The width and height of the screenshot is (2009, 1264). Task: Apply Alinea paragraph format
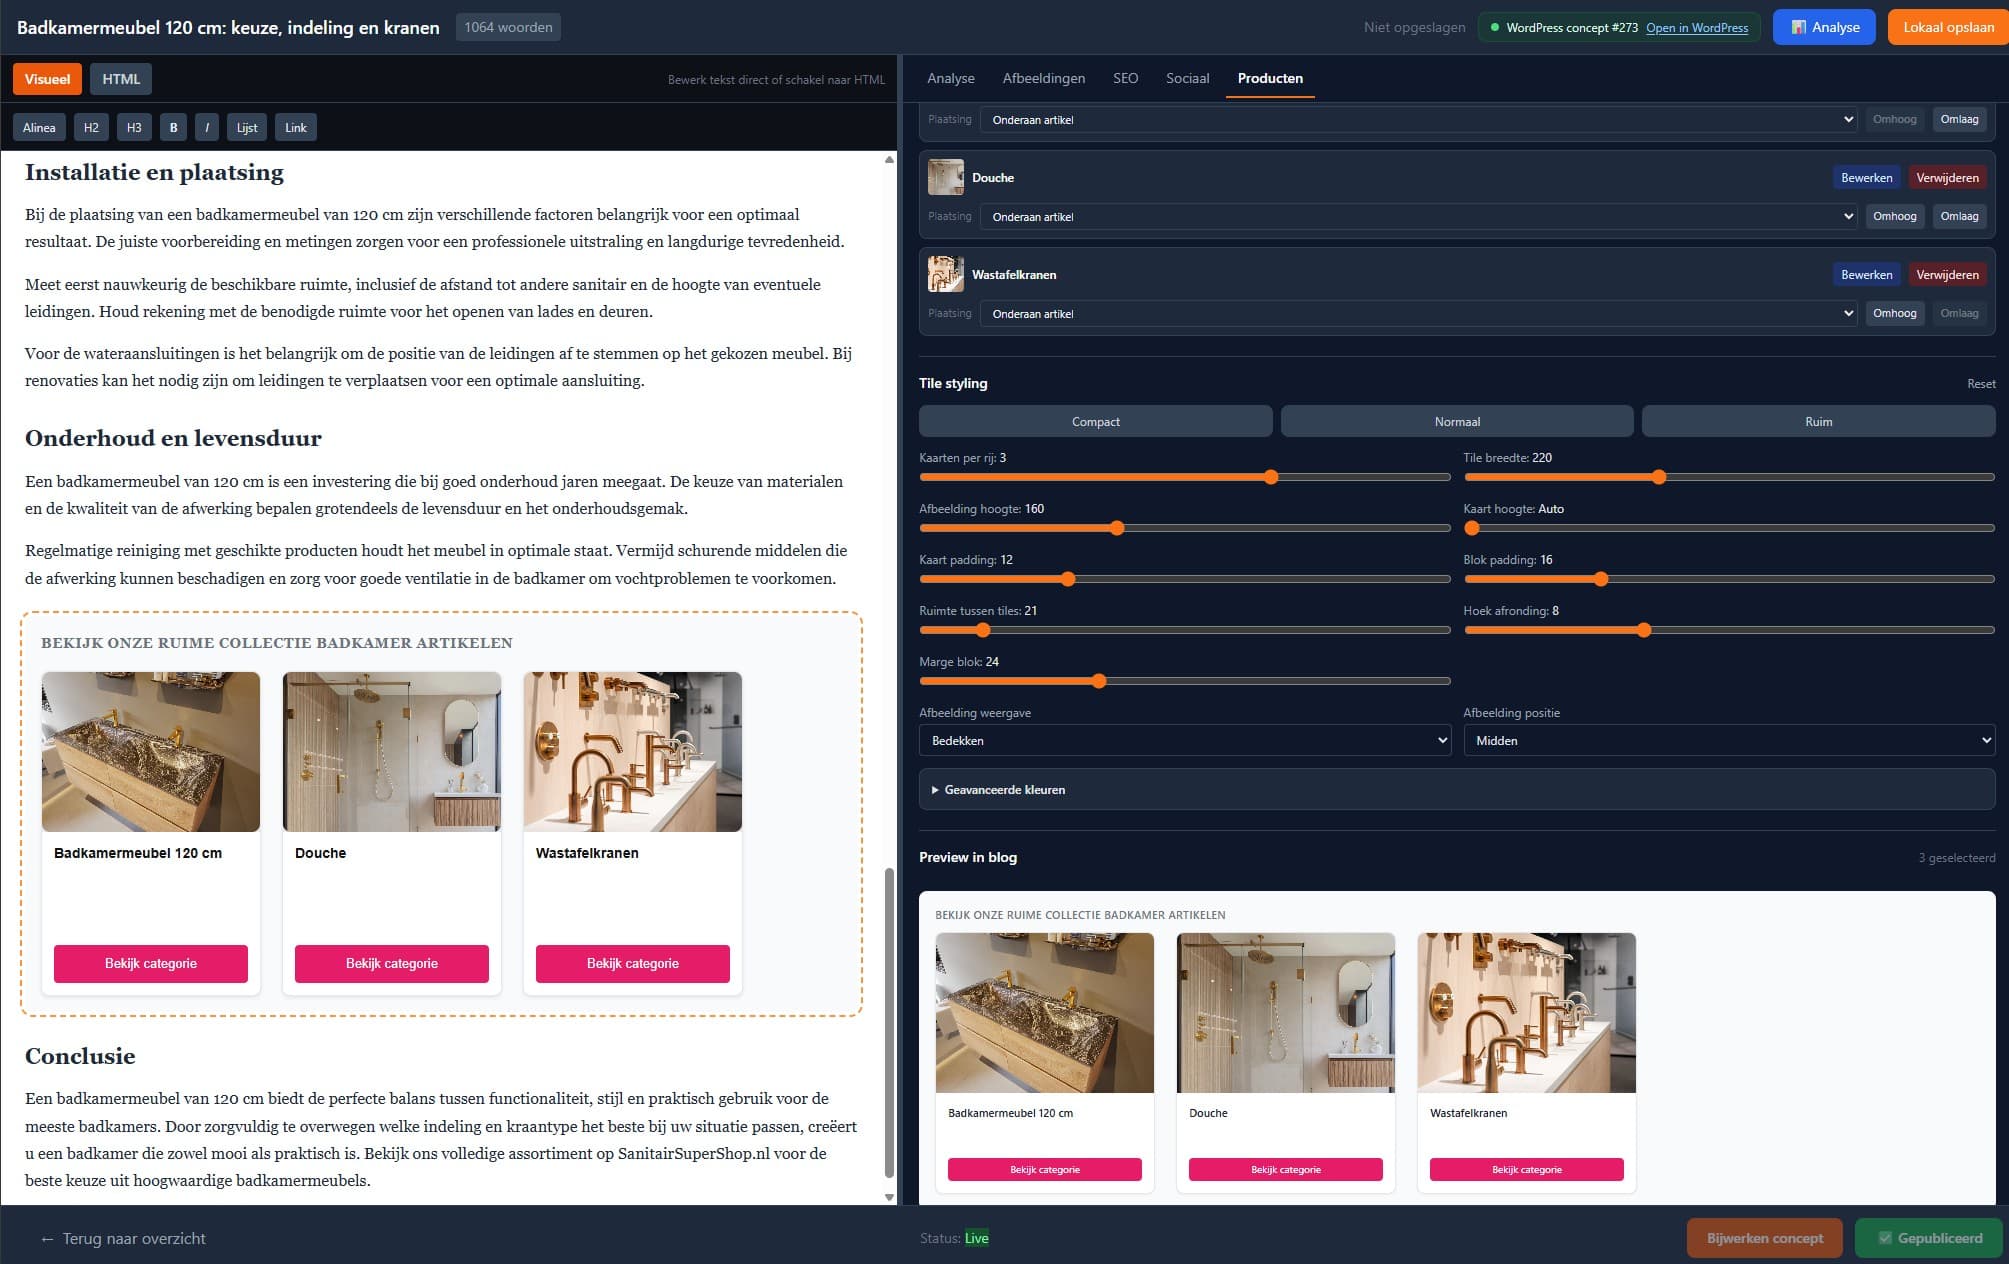(39, 127)
